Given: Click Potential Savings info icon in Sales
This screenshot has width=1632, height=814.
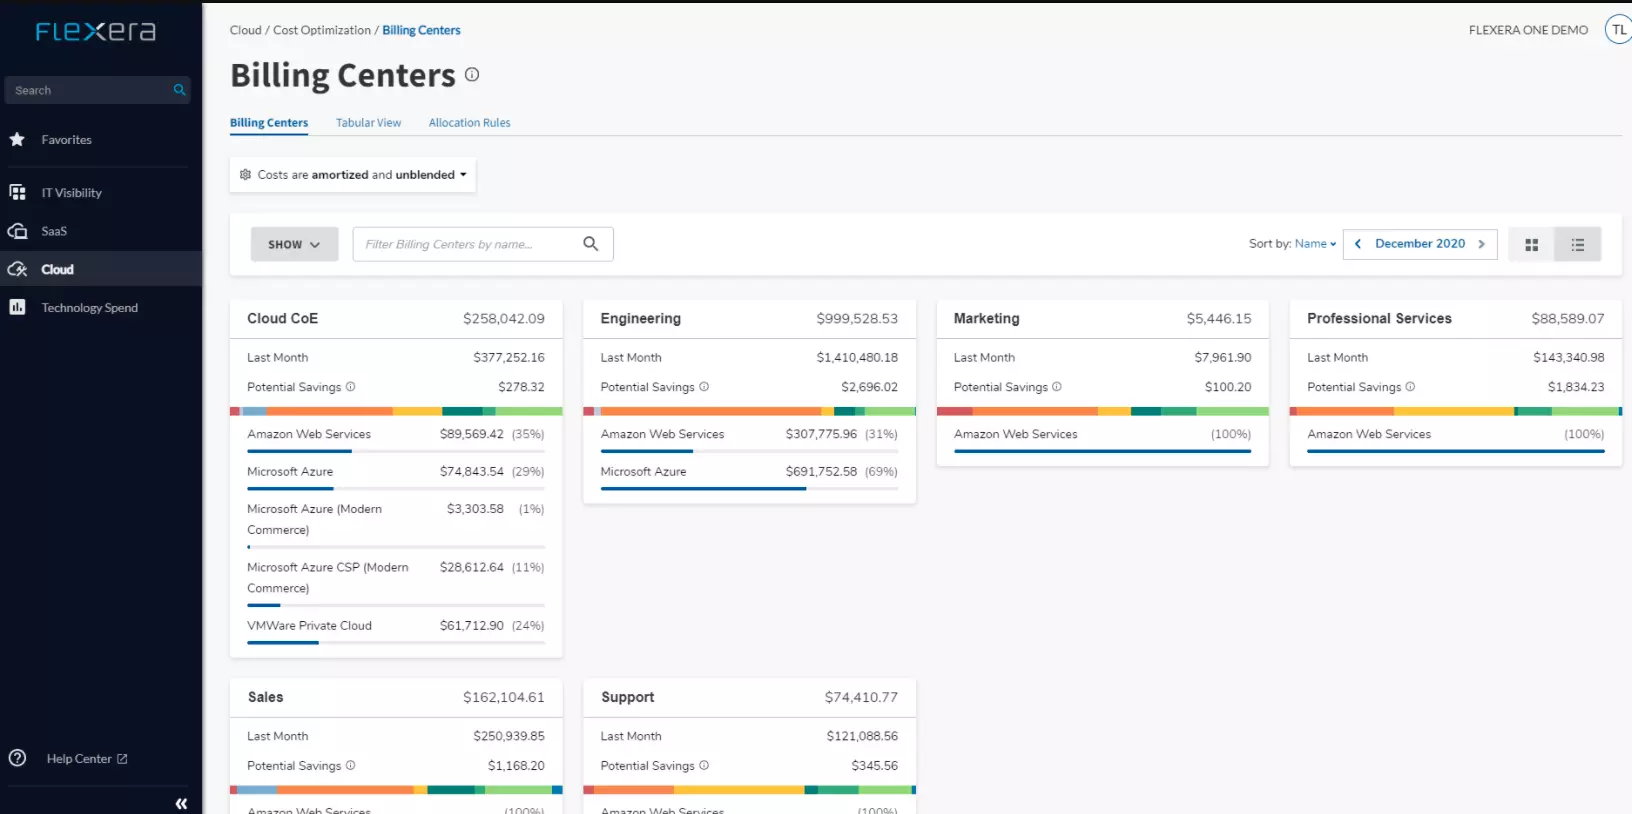Looking at the screenshot, I should 350,765.
